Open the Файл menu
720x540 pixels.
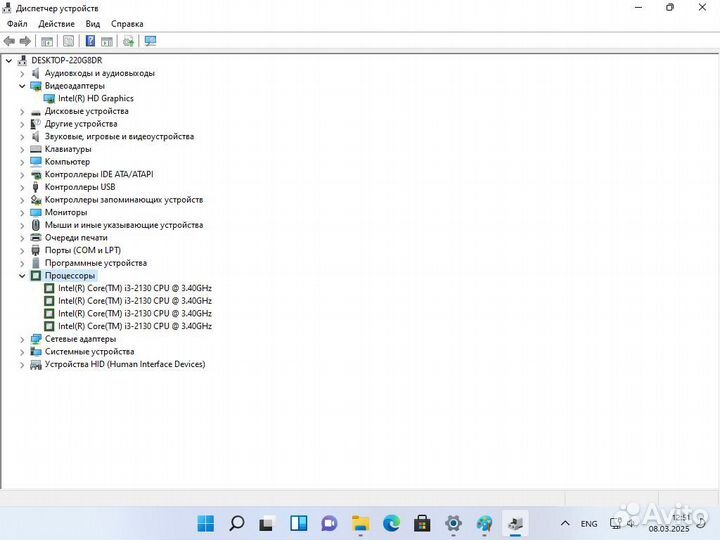[17, 24]
